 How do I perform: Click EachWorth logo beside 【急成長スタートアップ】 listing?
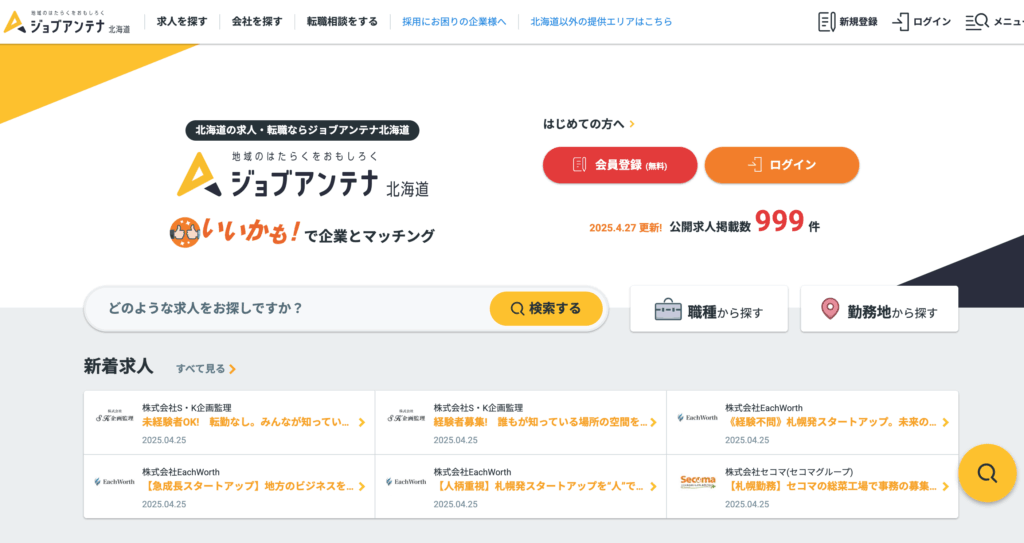coord(115,482)
